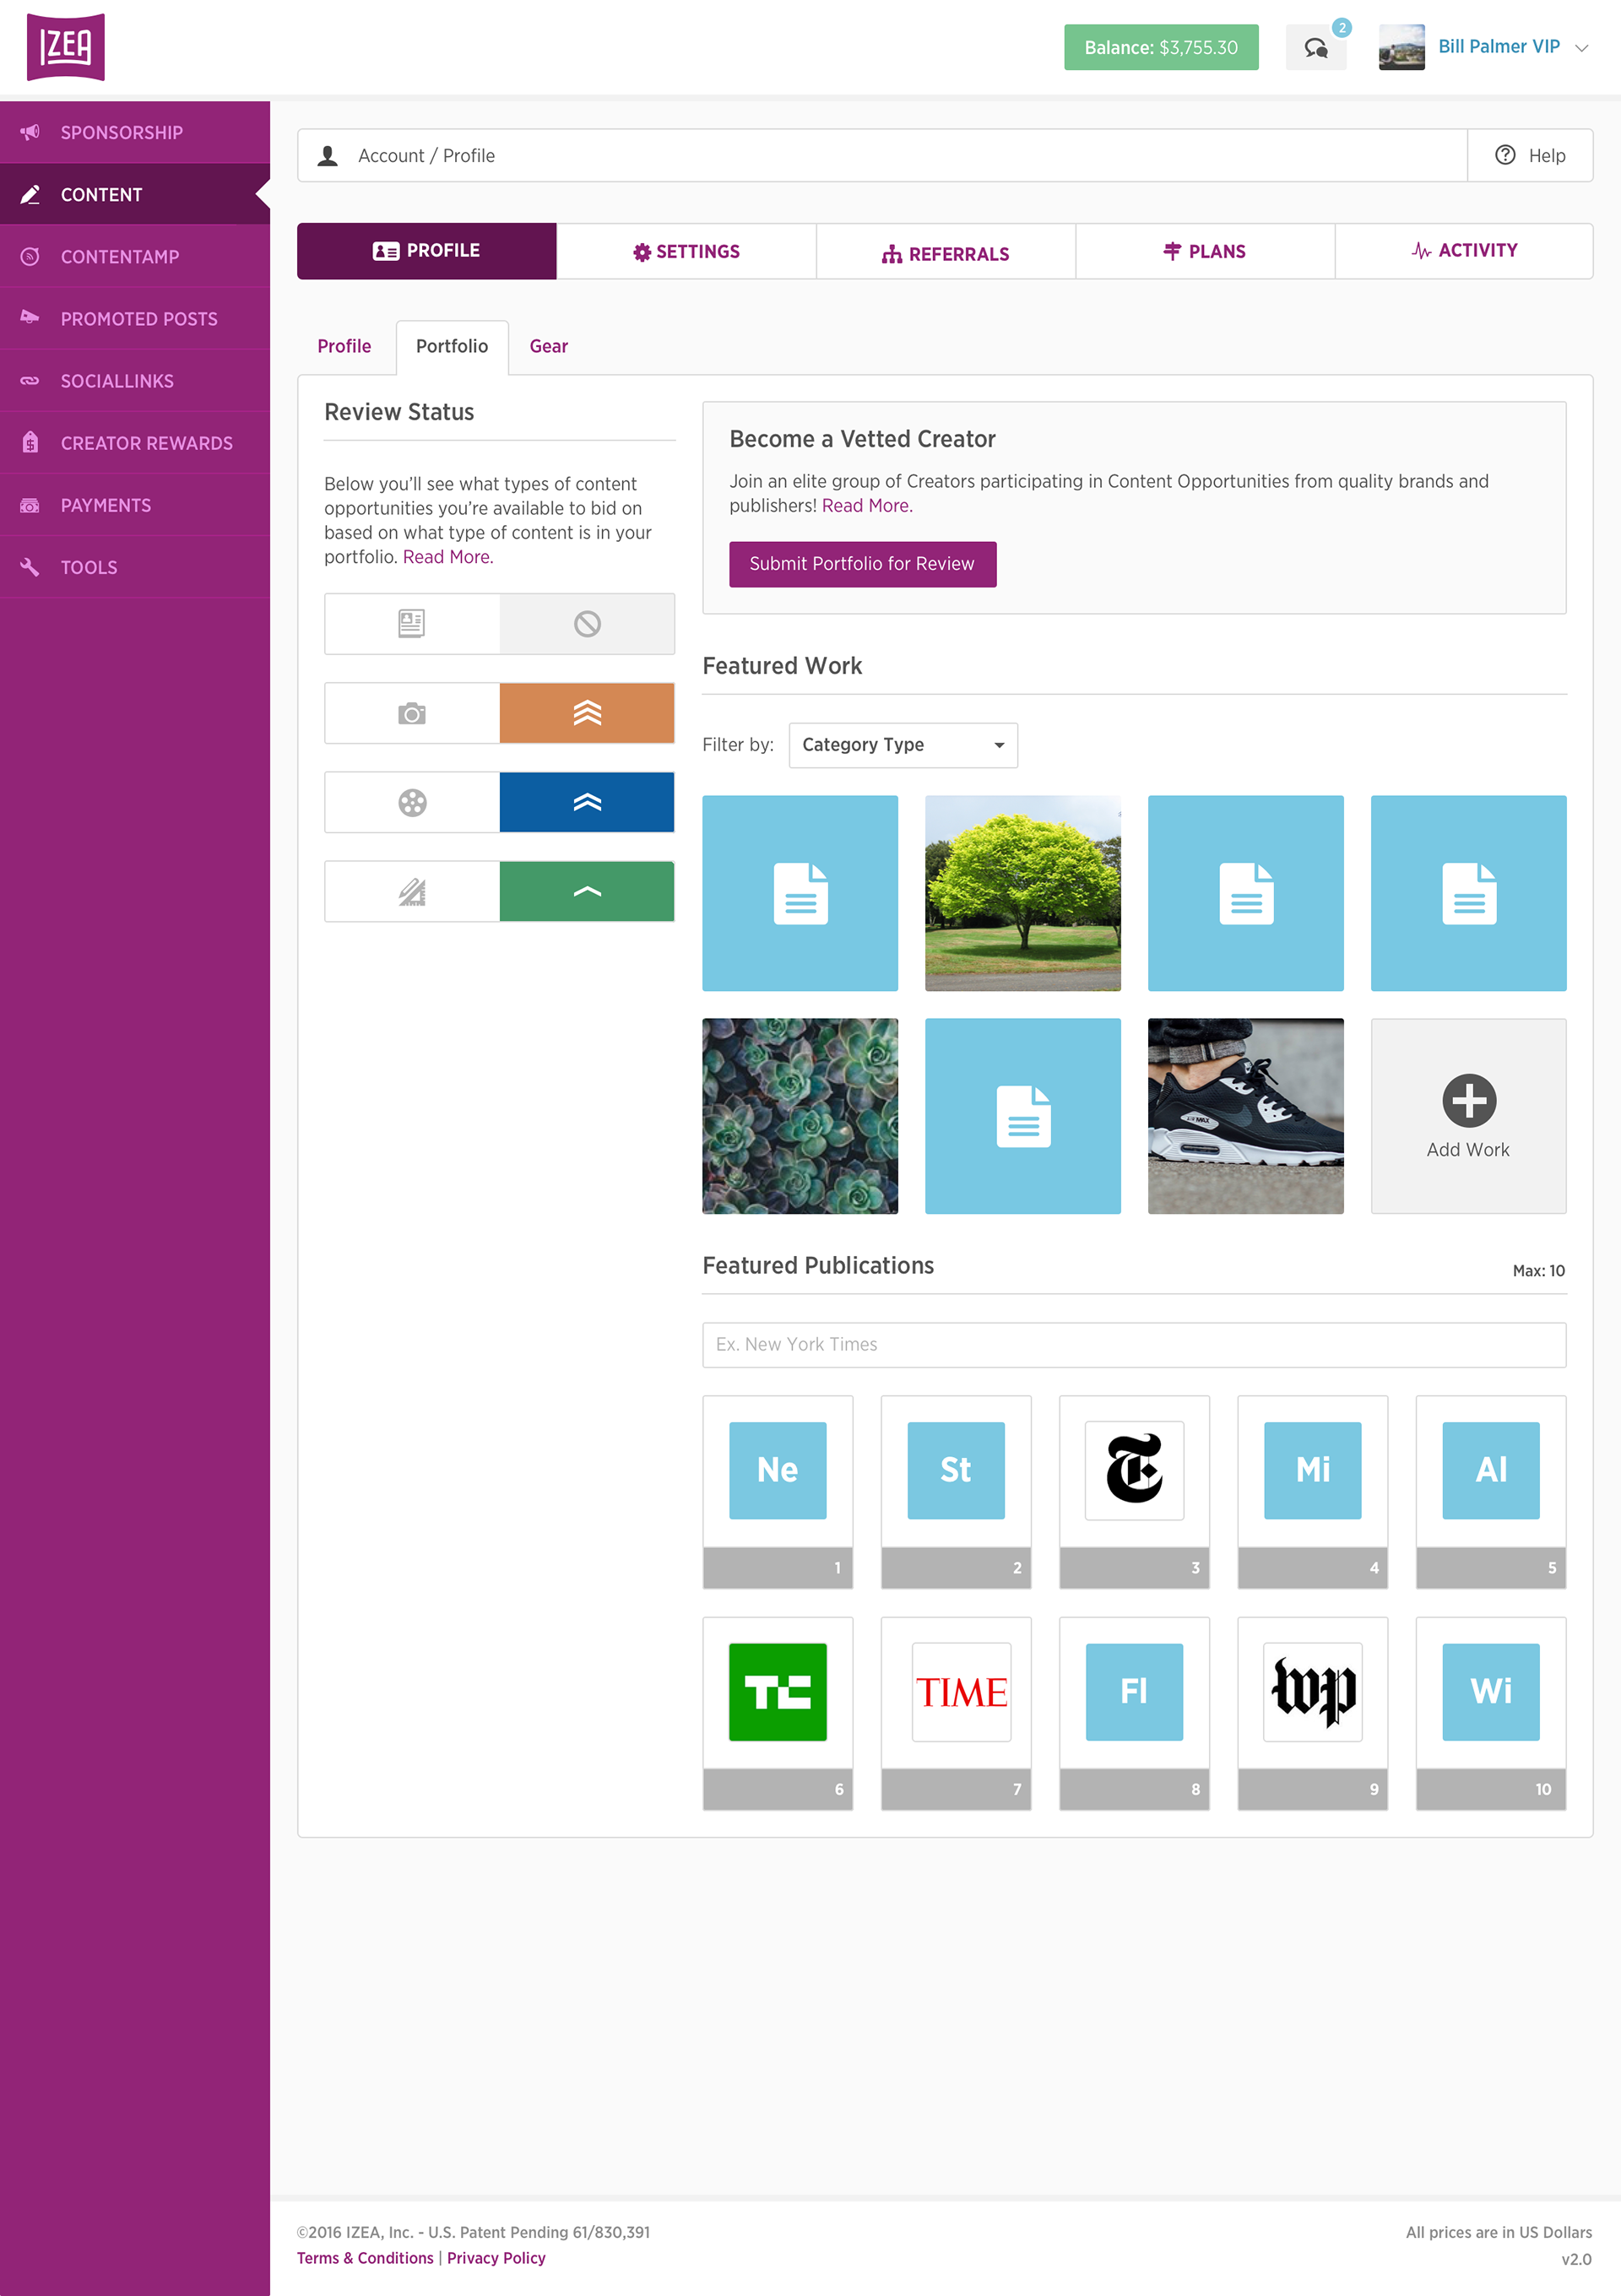The width and height of the screenshot is (1621, 2296).
Task: Click the blue double-chevron status swatch
Action: pos(587,802)
